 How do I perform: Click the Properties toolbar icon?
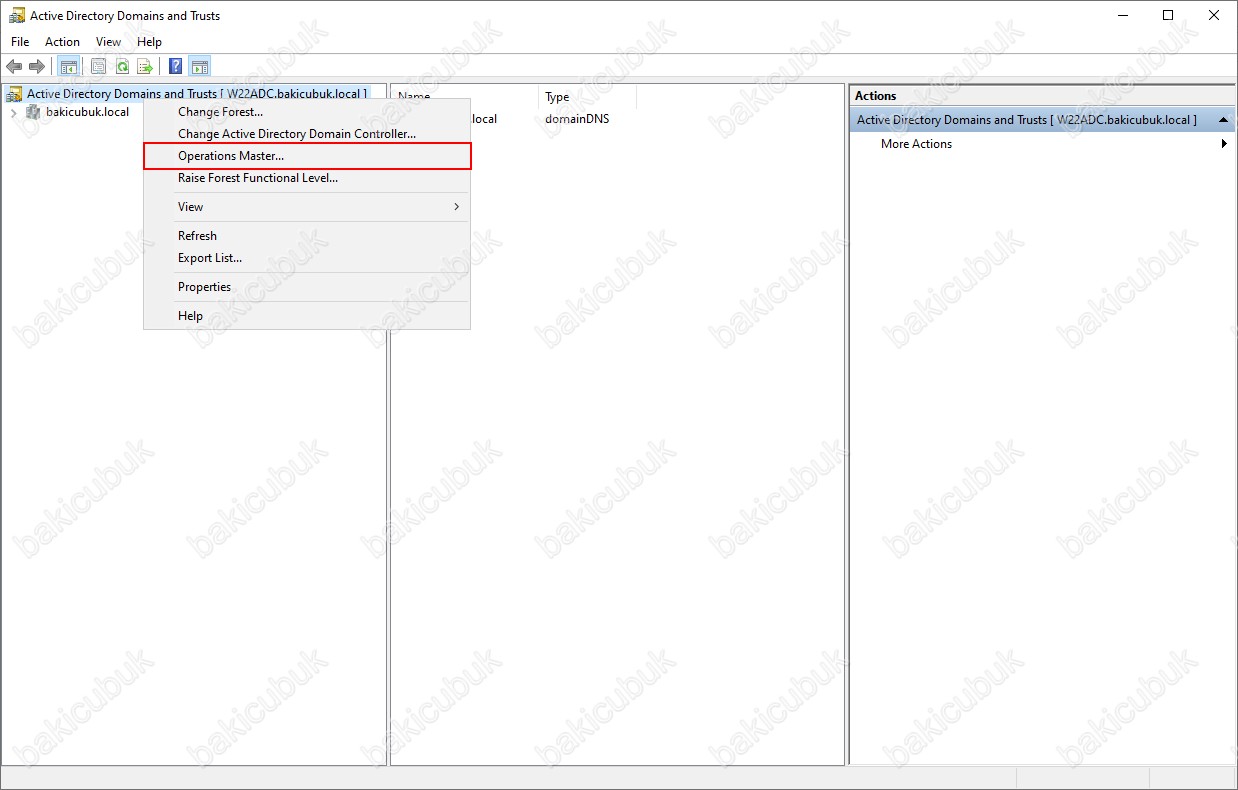[98, 67]
